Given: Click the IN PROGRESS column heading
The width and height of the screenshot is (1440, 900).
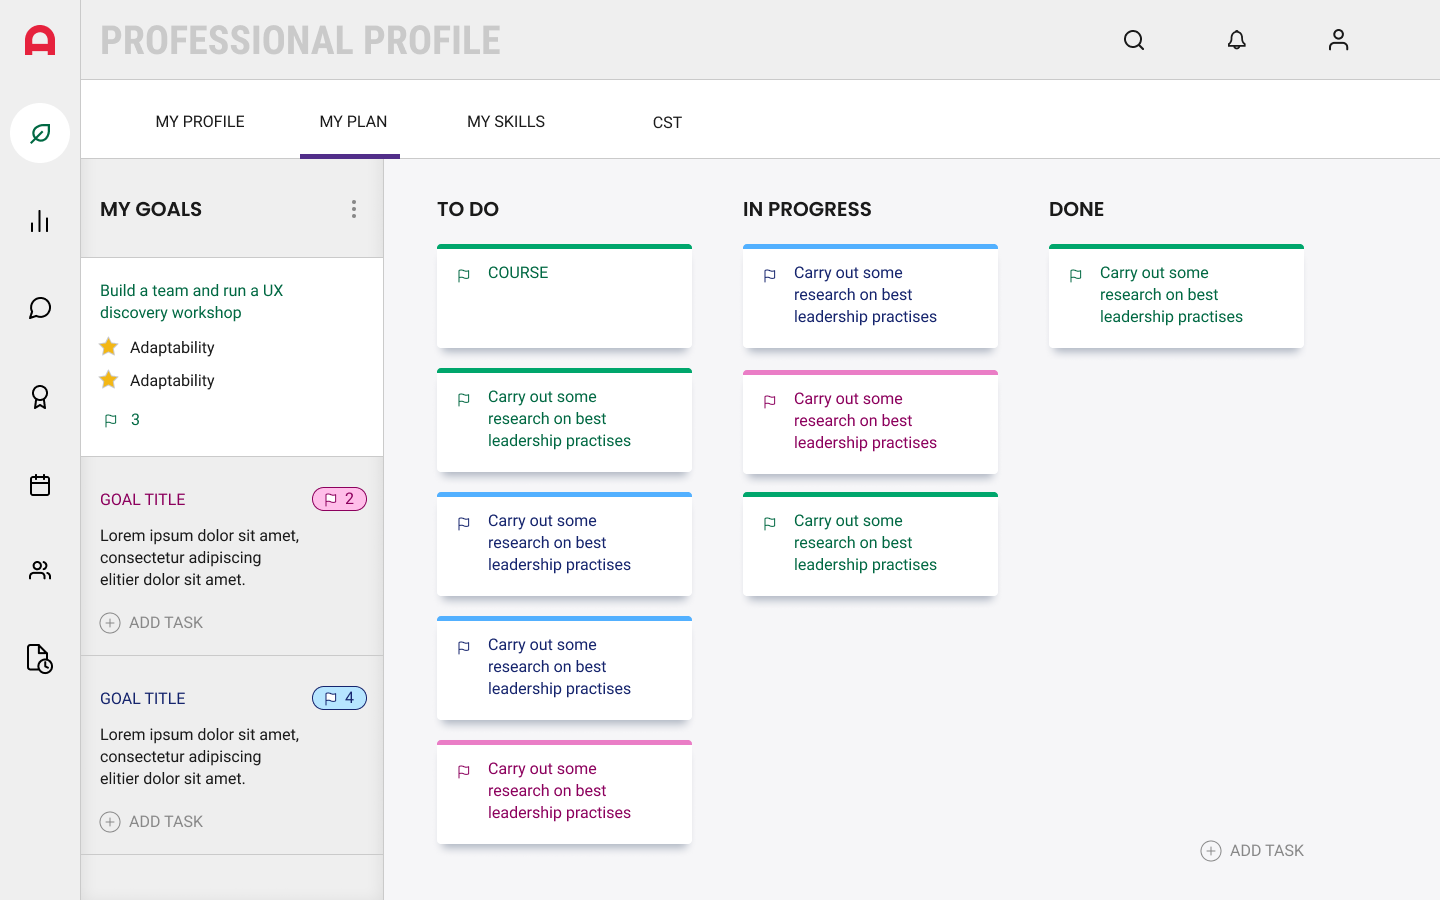Looking at the screenshot, I should pos(807,209).
